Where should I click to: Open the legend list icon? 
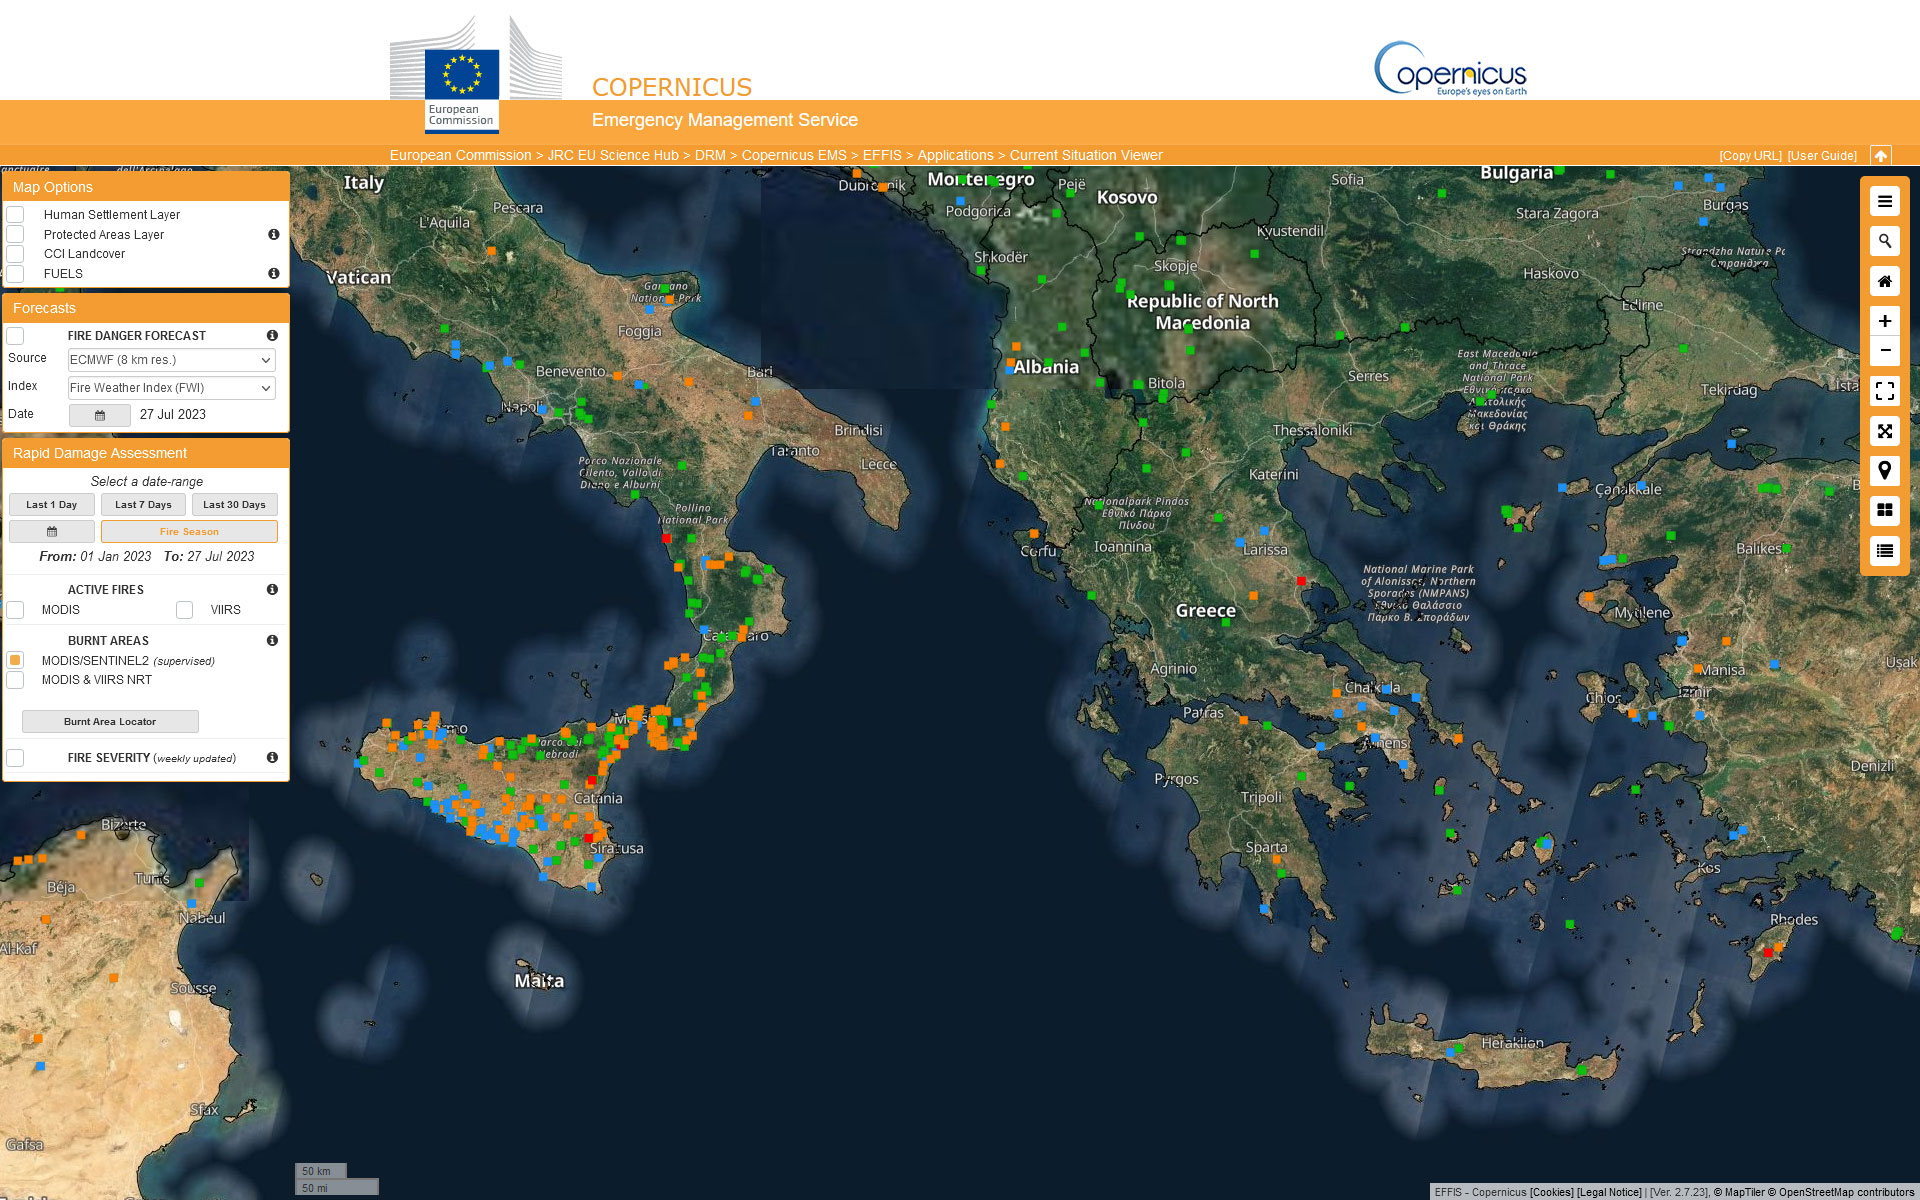pyautogui.click(x=1884, y=551)
